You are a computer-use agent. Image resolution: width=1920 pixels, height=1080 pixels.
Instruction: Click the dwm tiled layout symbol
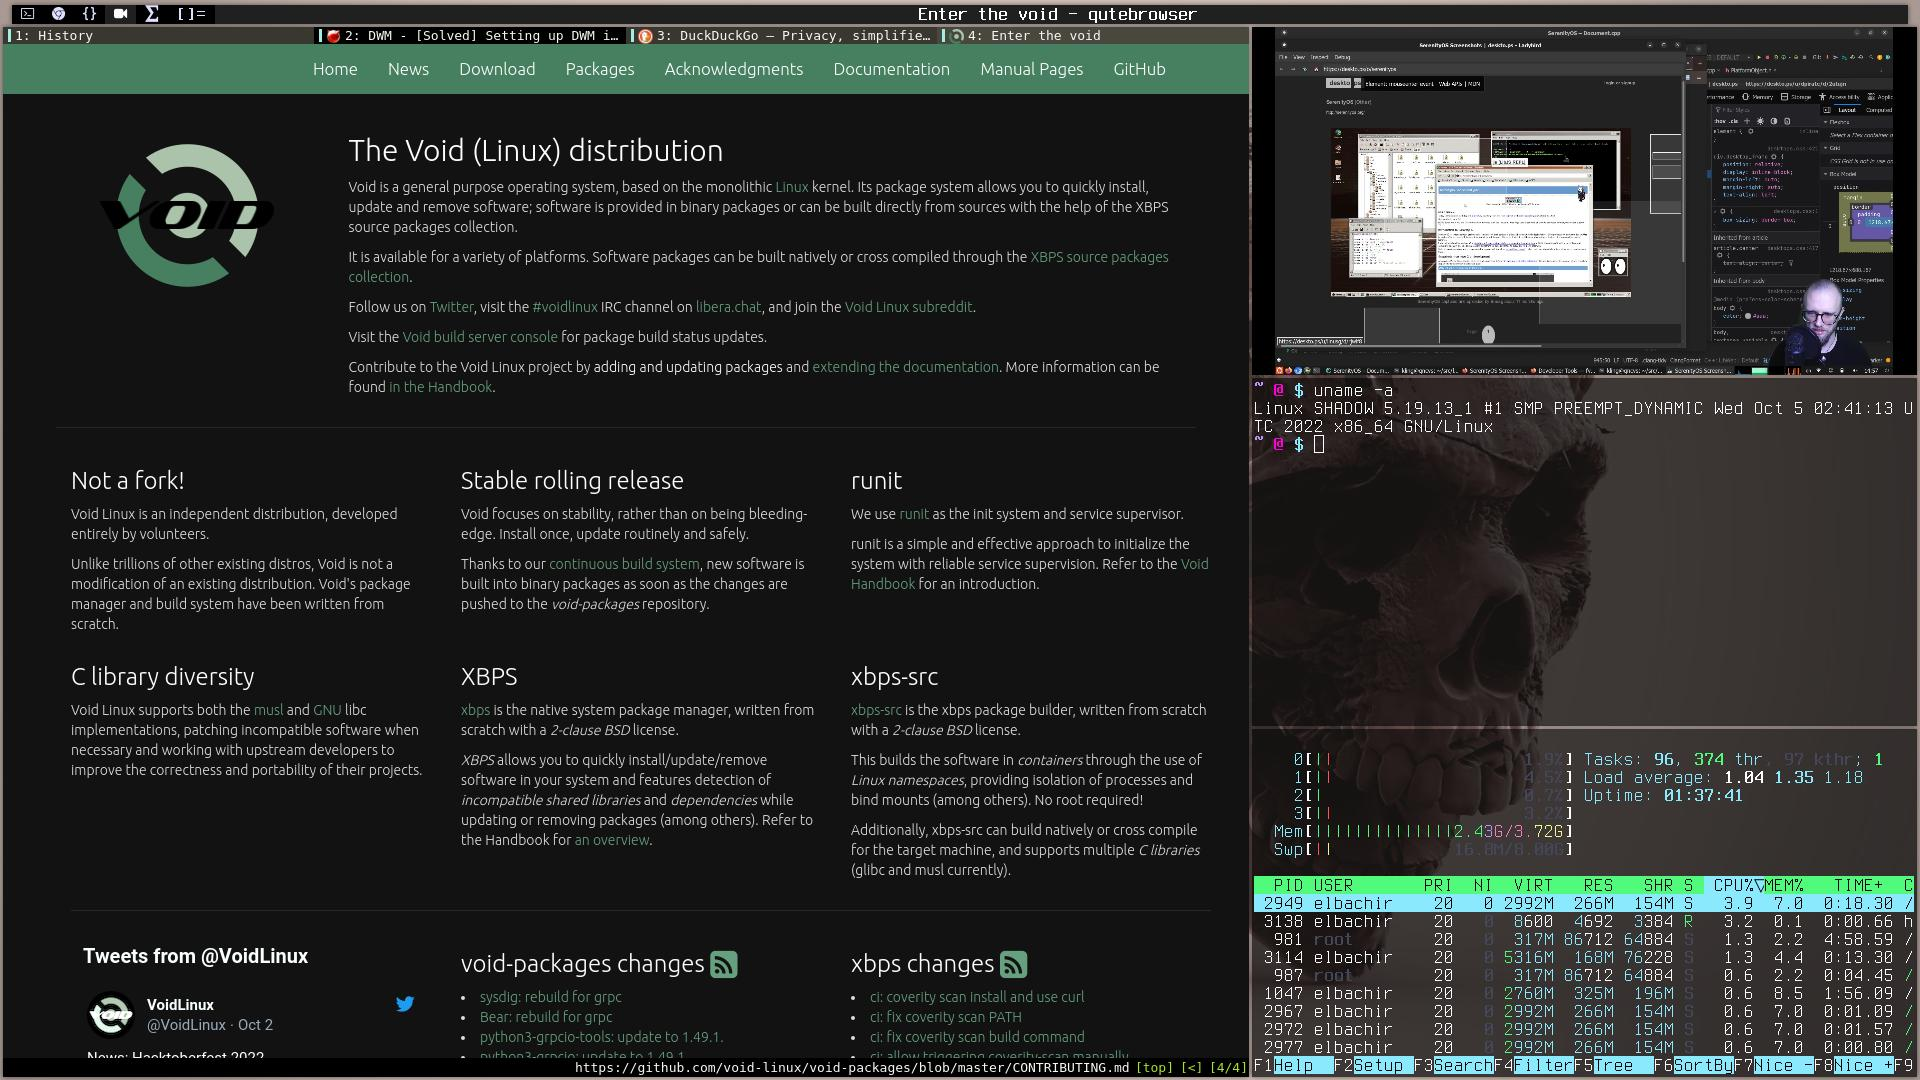191,14
